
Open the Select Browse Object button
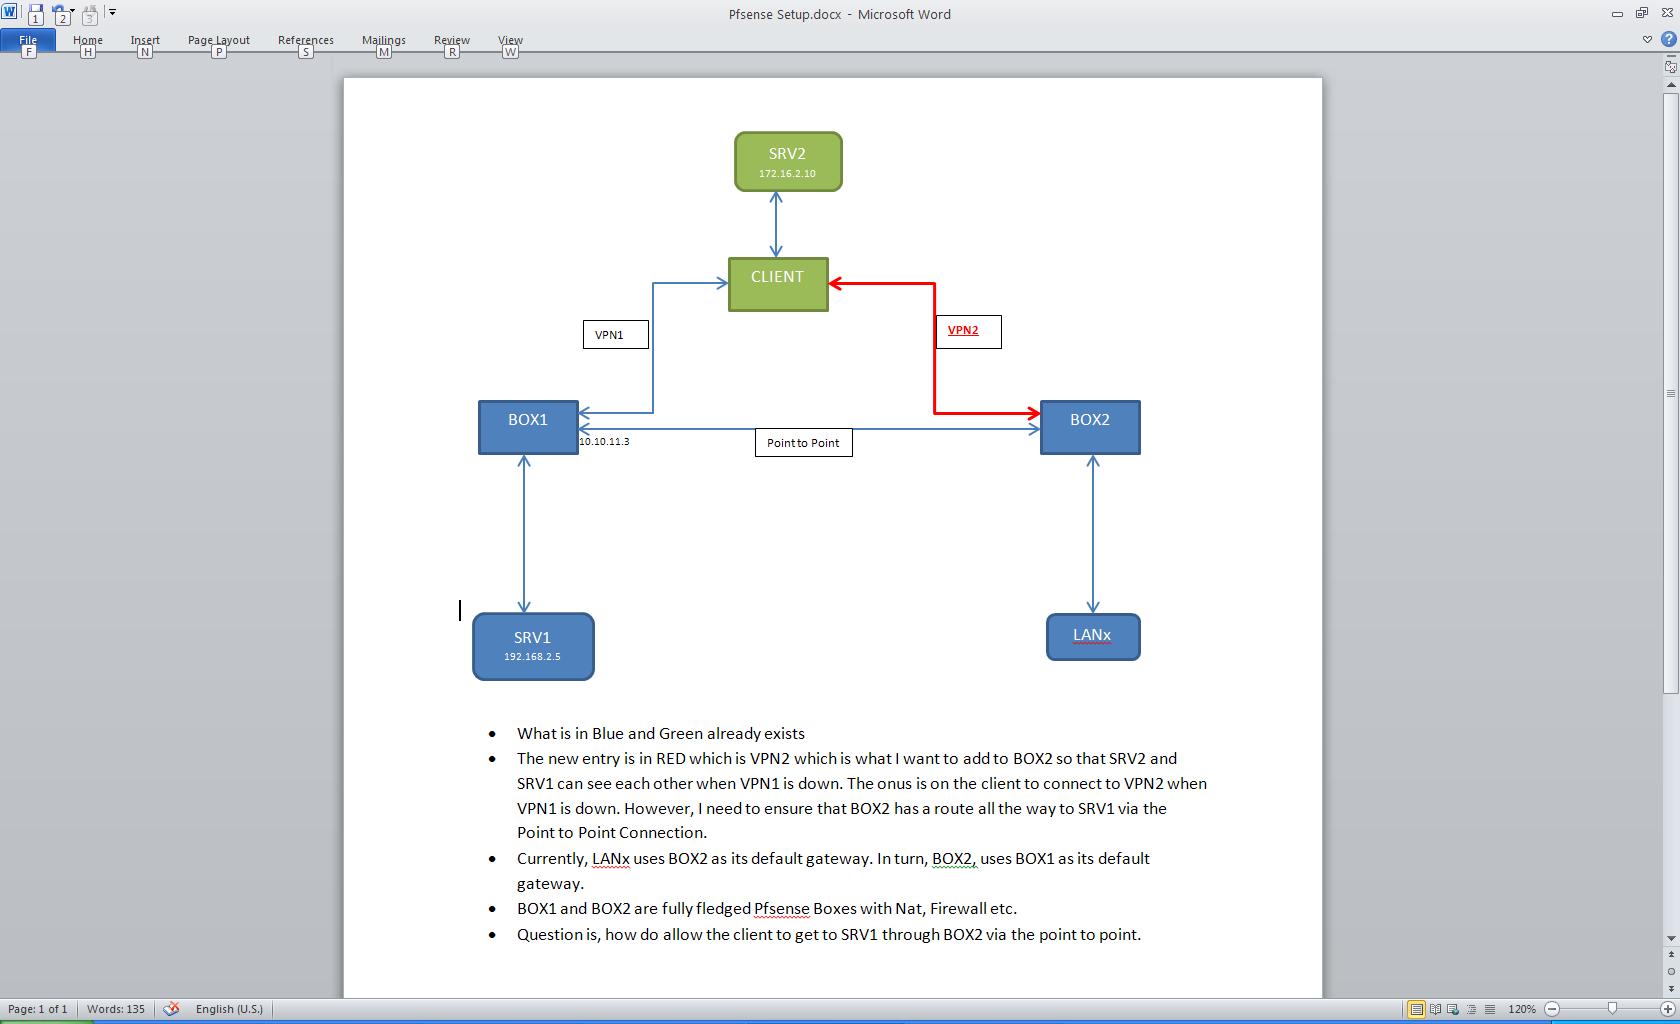(1671, 971)
